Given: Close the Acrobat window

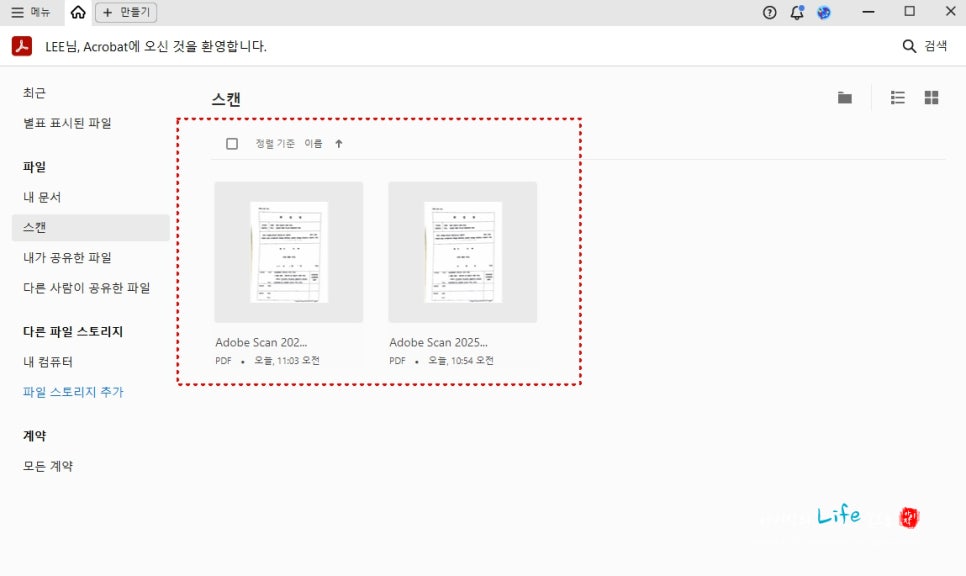Looking at the screenshot, I should tap(951, 12).
